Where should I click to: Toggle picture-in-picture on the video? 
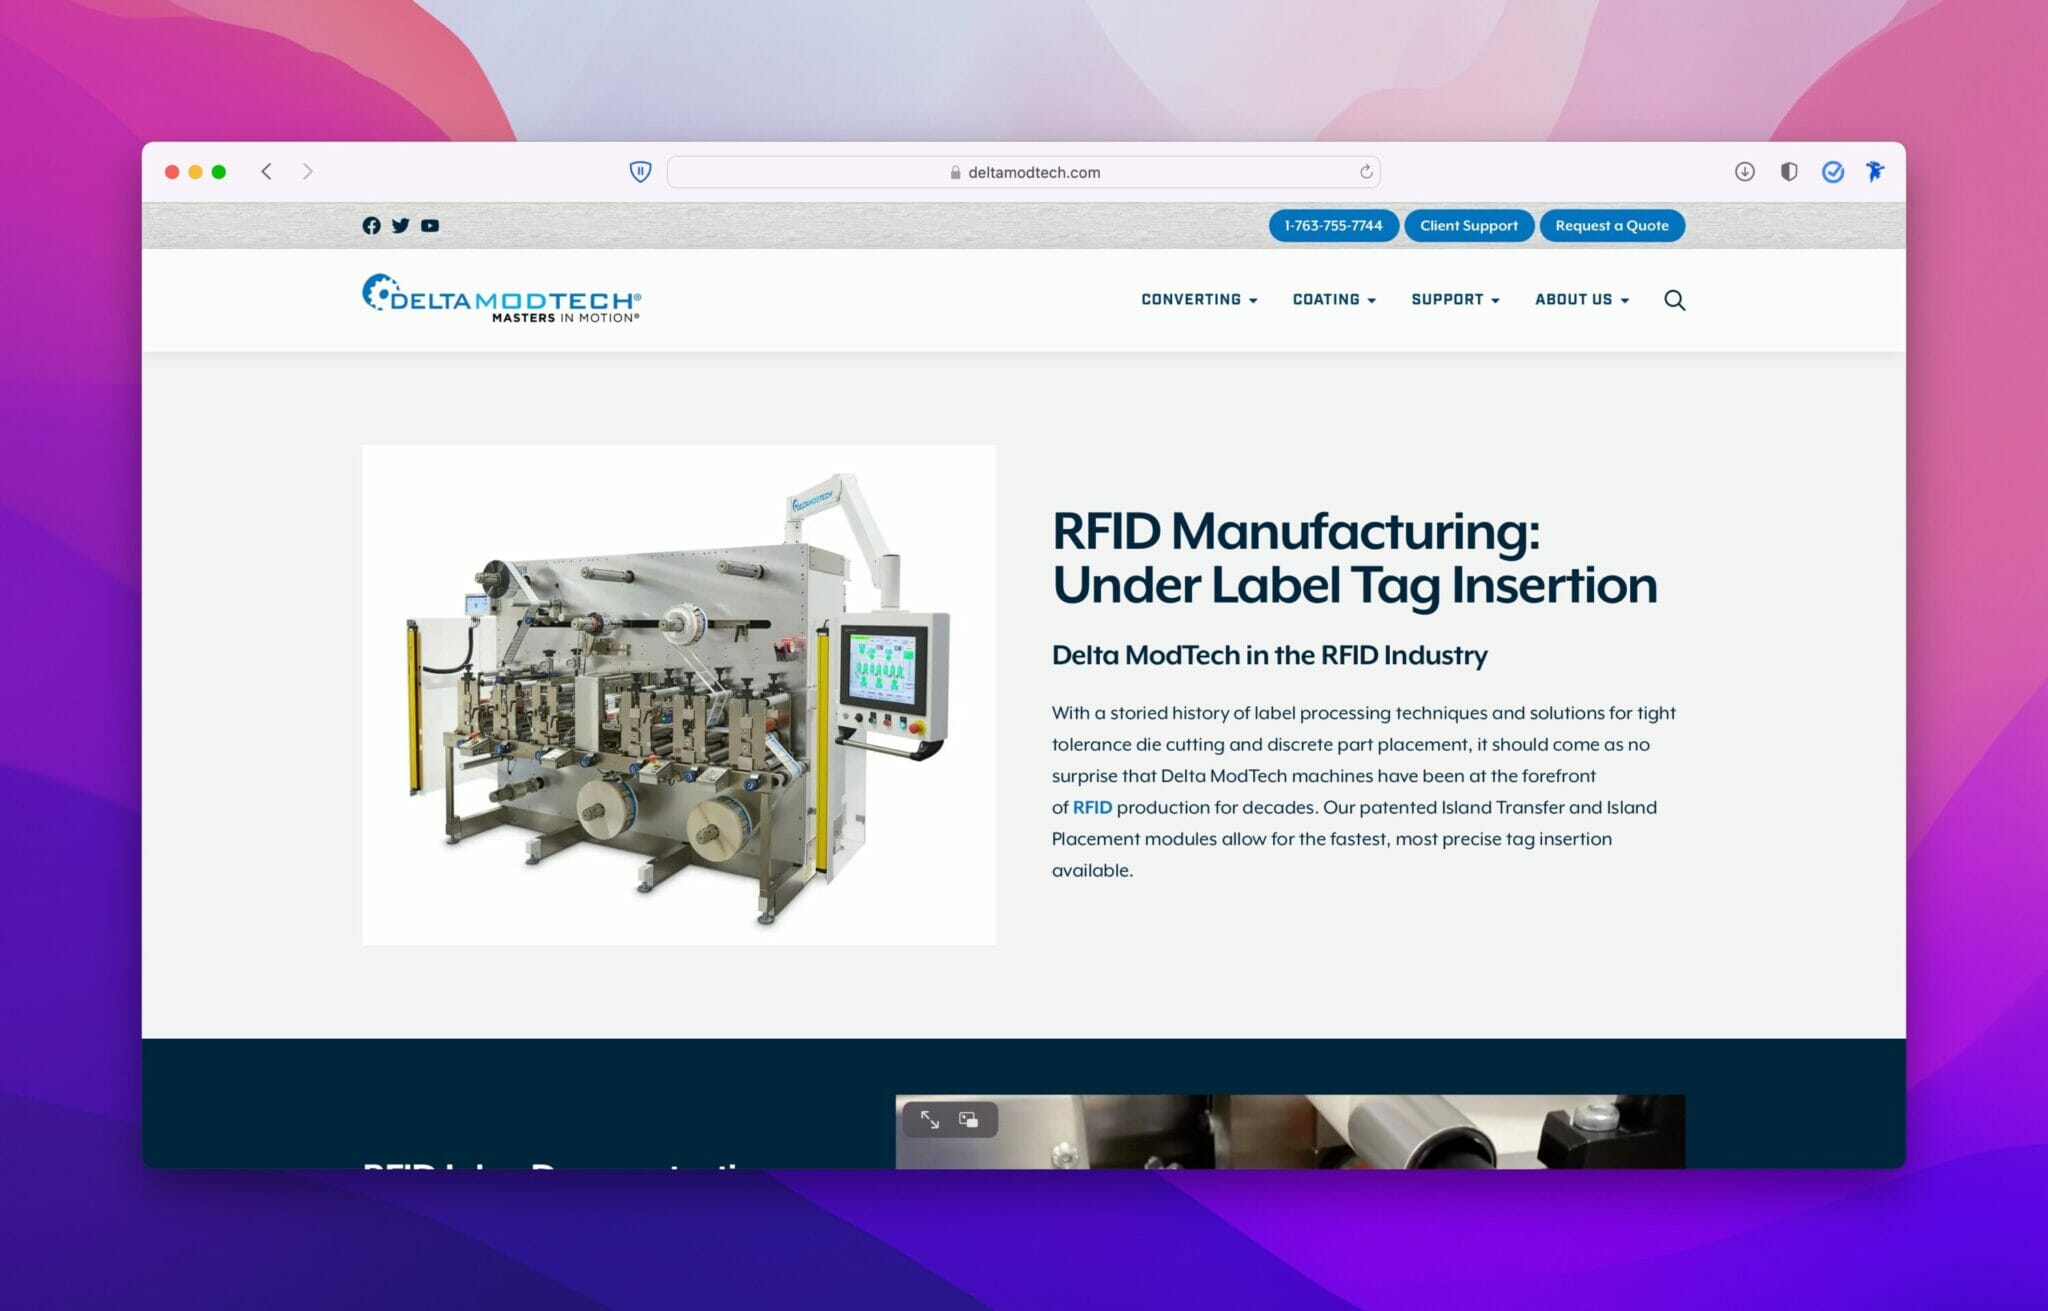[968, 1120]
